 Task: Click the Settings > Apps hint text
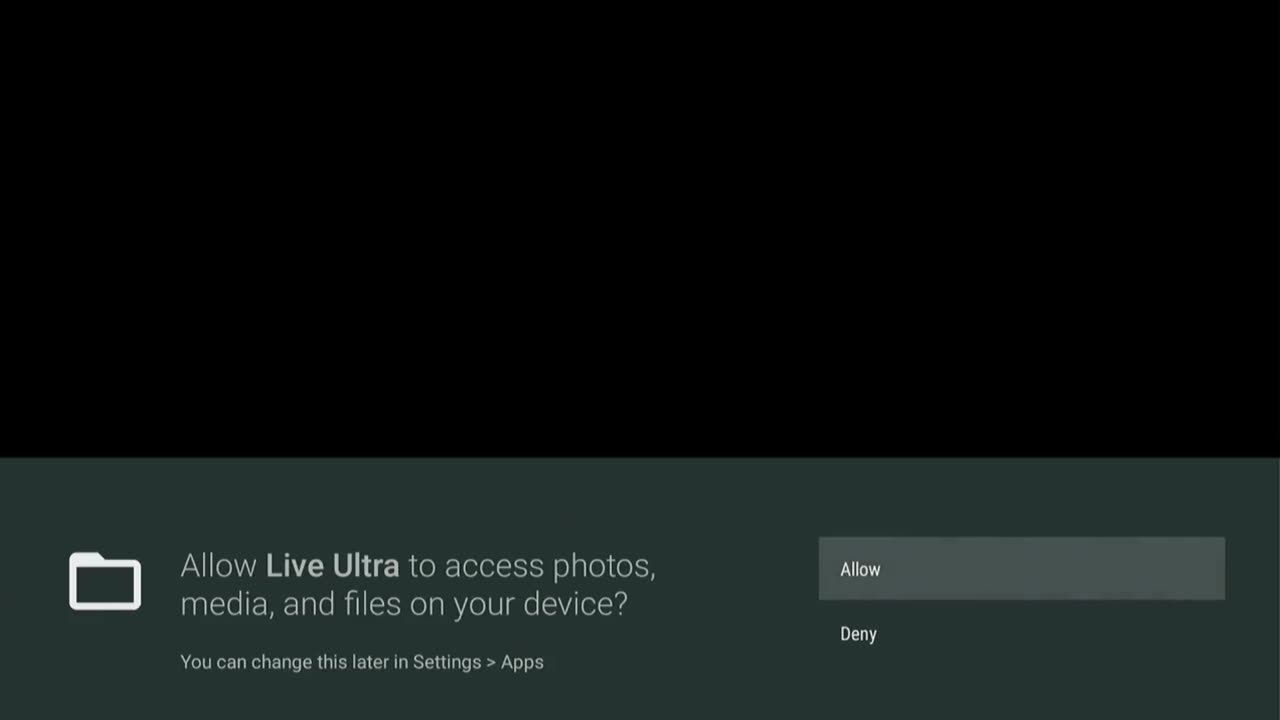(478, 662)
